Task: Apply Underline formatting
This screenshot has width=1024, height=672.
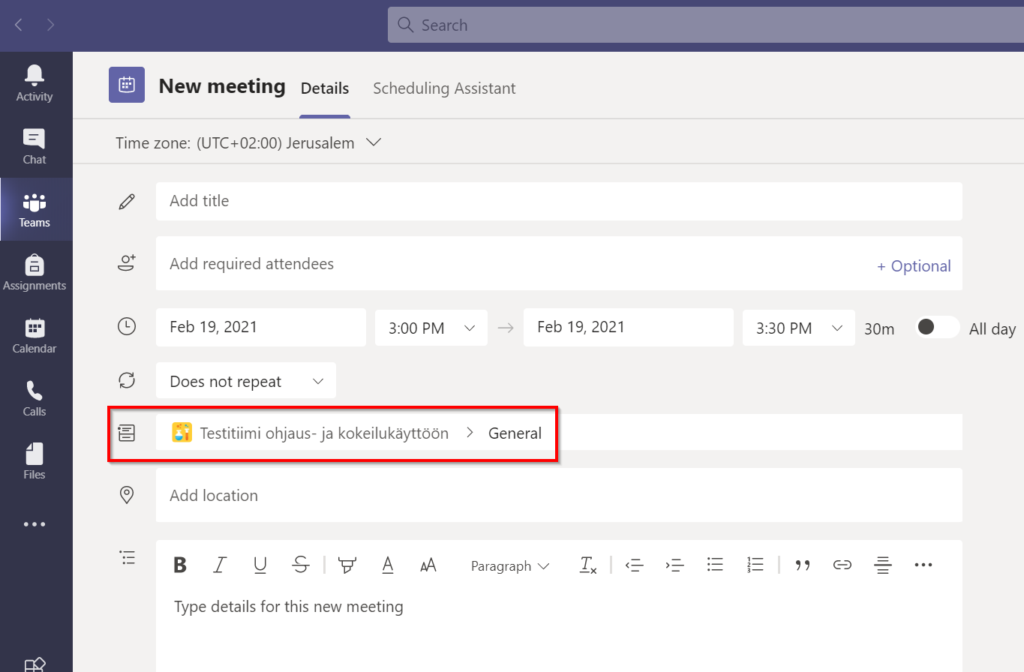Action: click(x=260, y=565)
